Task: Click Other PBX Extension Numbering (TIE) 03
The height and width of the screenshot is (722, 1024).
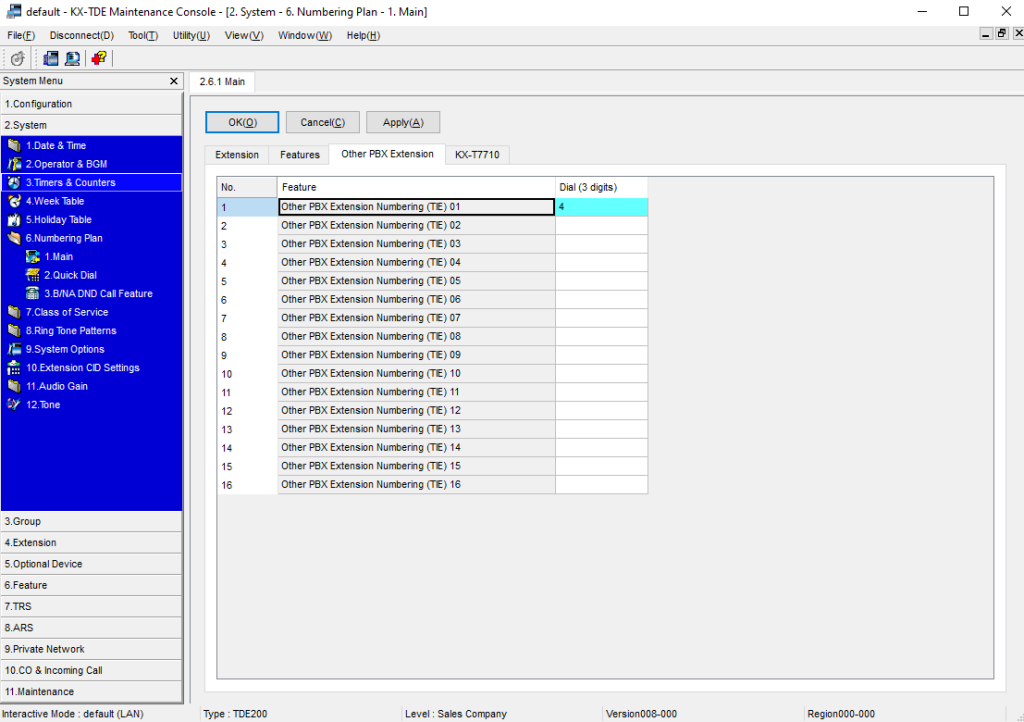Action: tap(416, 243)
